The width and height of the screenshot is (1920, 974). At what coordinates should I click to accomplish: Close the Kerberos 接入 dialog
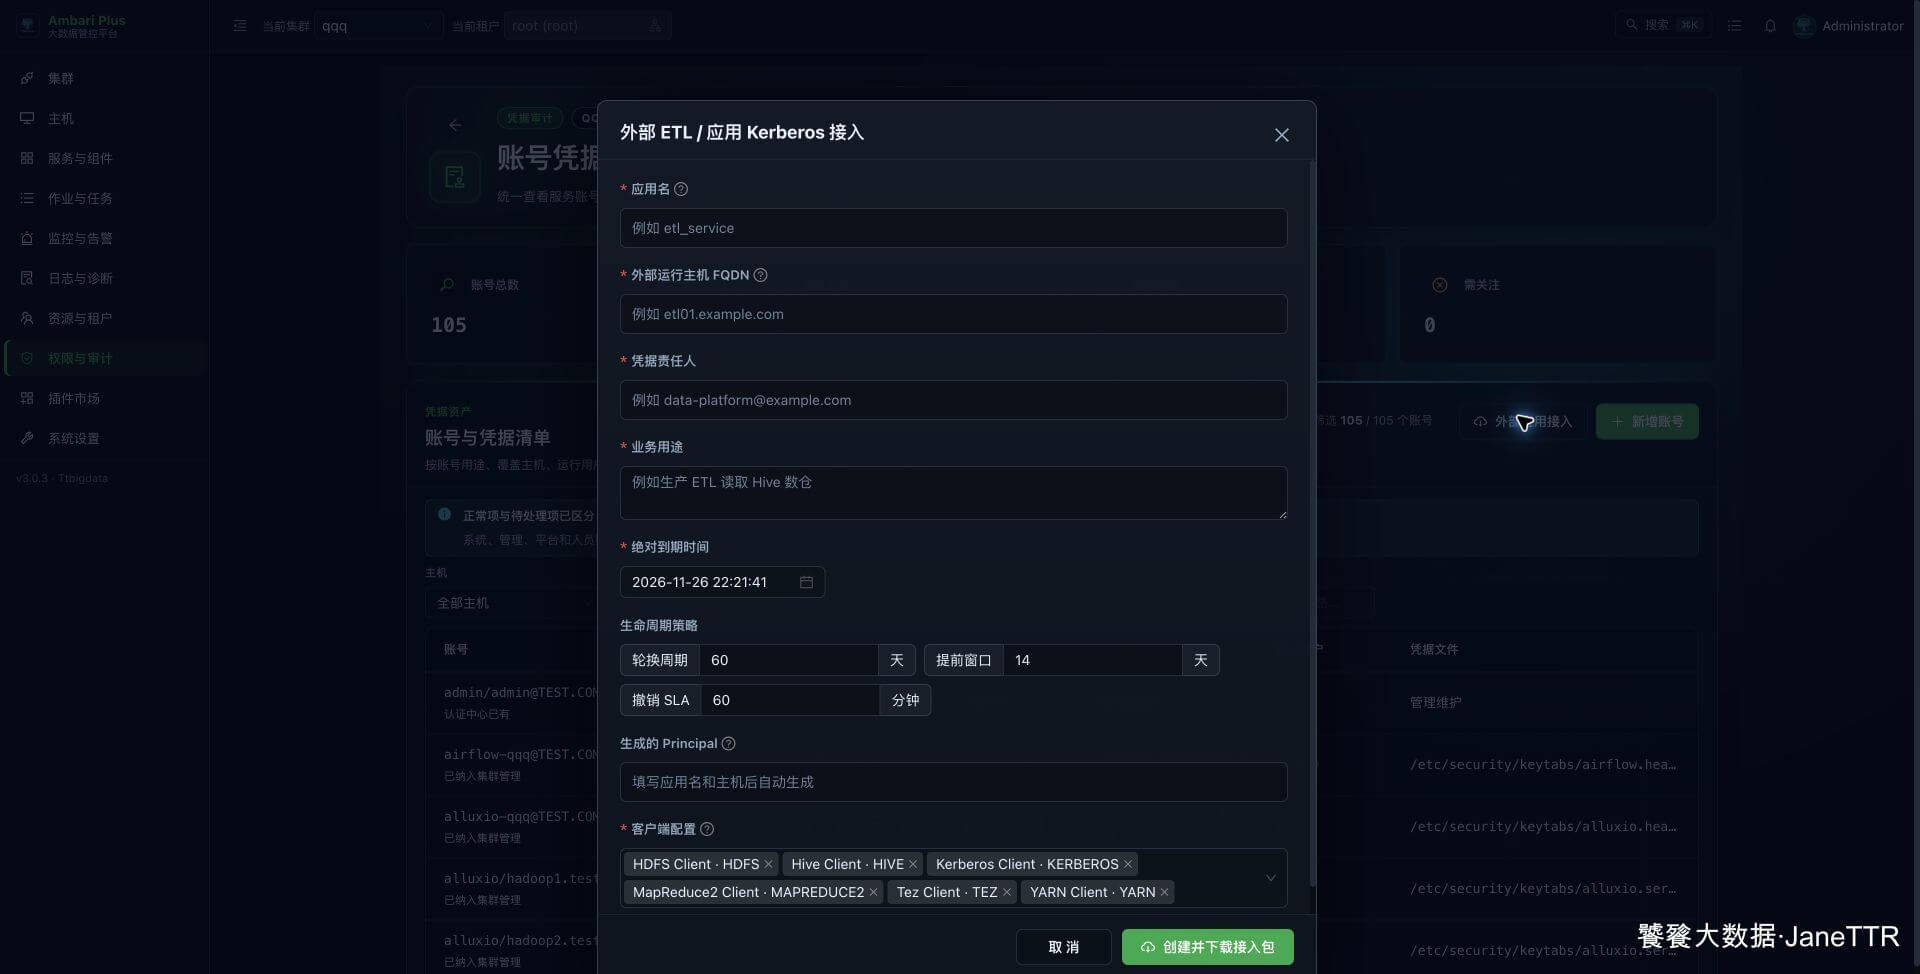(x=1281, y=135)
